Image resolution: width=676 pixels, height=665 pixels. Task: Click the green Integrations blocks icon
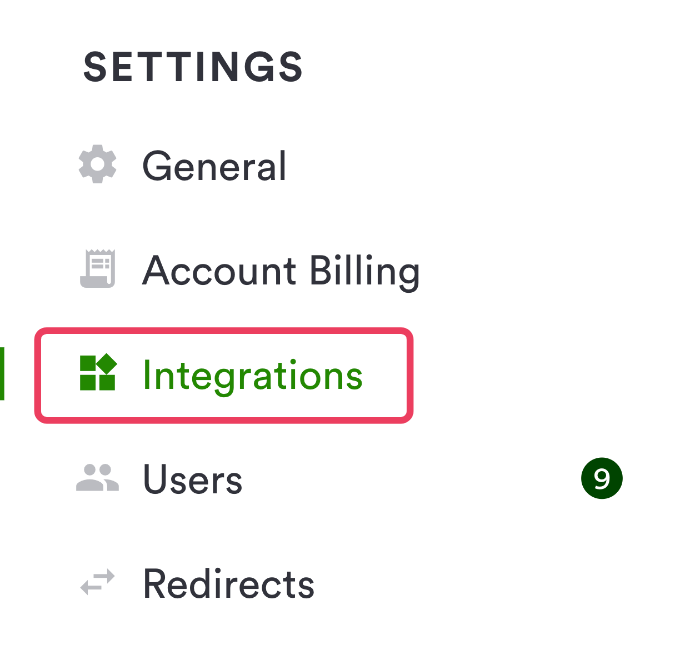coord(98,375)
